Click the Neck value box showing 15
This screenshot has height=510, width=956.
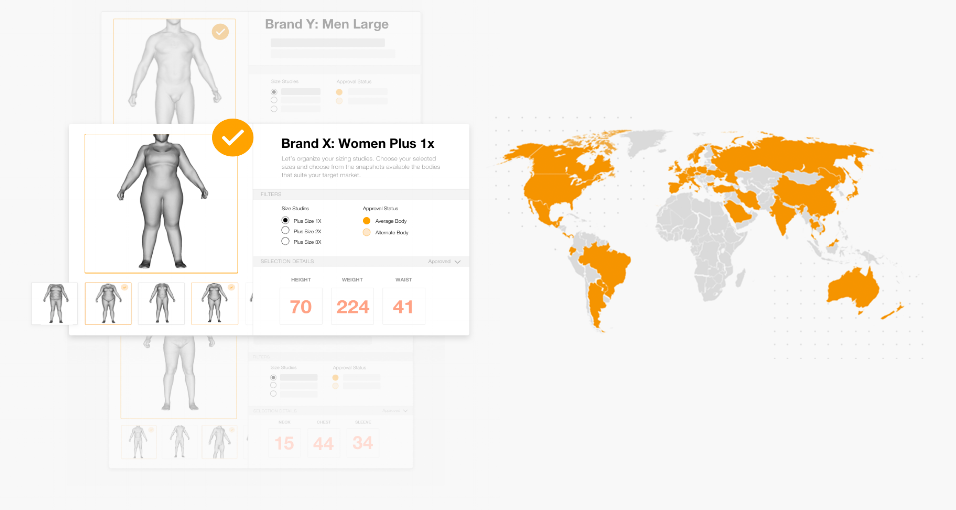tap(284, 443)
